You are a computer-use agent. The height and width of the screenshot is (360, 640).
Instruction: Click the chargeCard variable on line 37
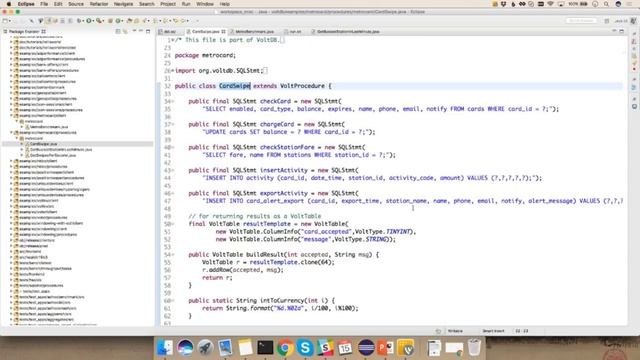[277, 124]
